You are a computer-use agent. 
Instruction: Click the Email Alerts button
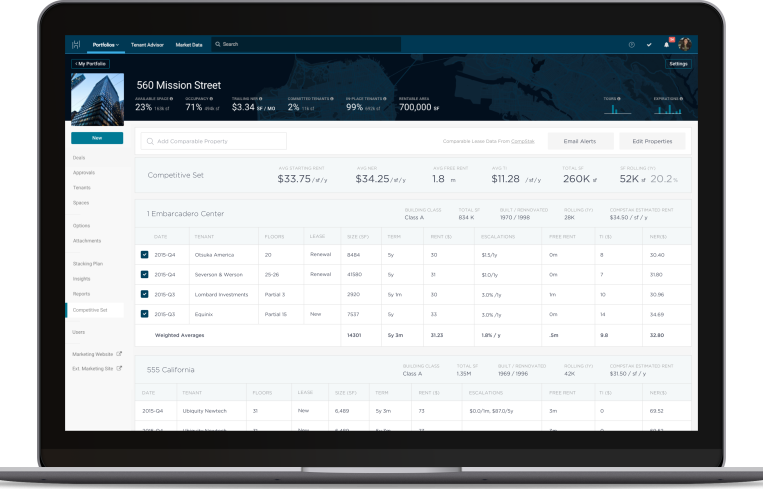[x=579, y=141]
